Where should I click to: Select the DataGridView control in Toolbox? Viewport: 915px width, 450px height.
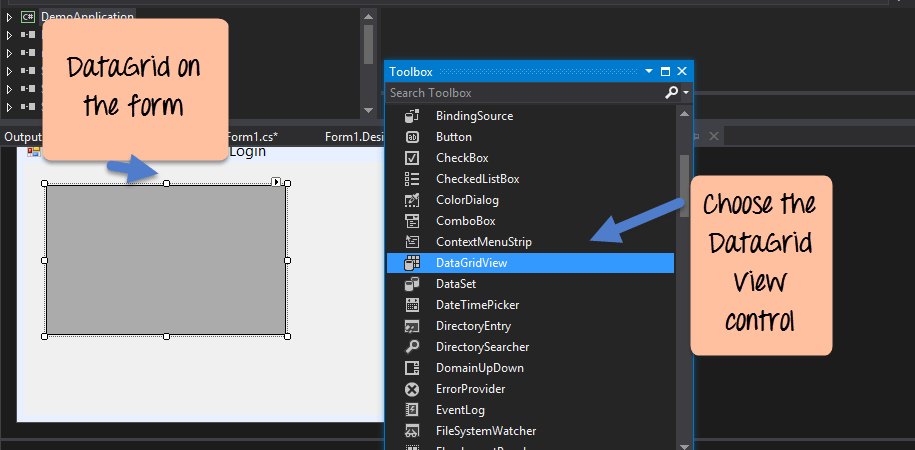[473, 263]
